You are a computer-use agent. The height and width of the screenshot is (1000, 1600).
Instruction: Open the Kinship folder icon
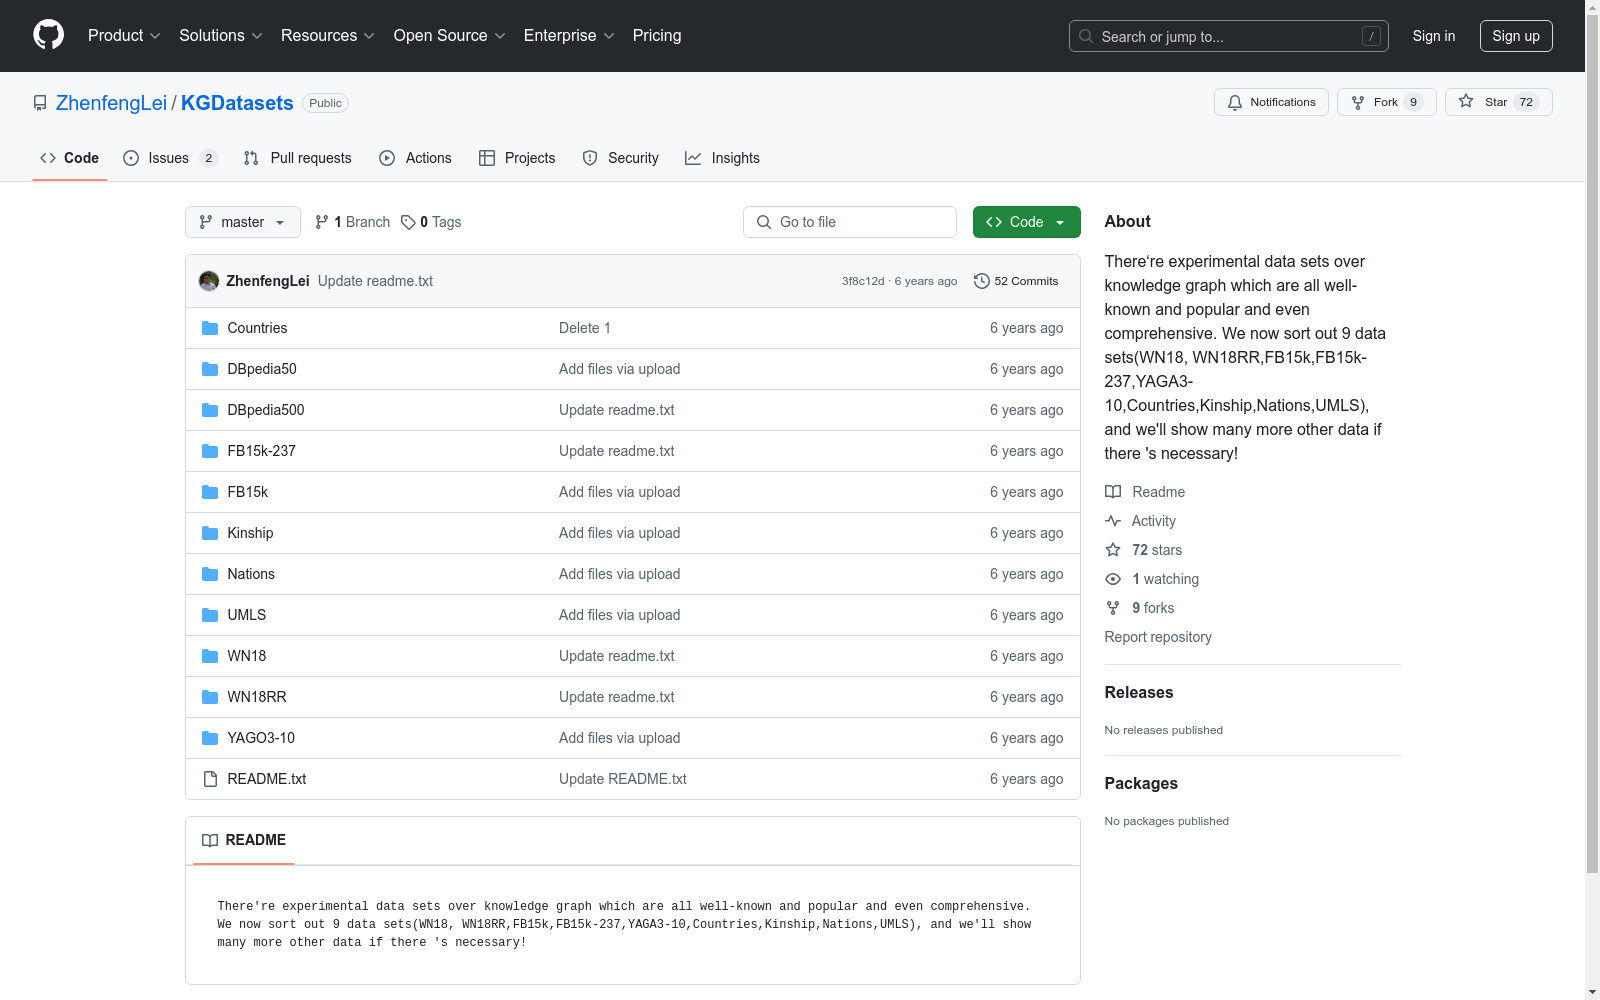click(210, 533)
